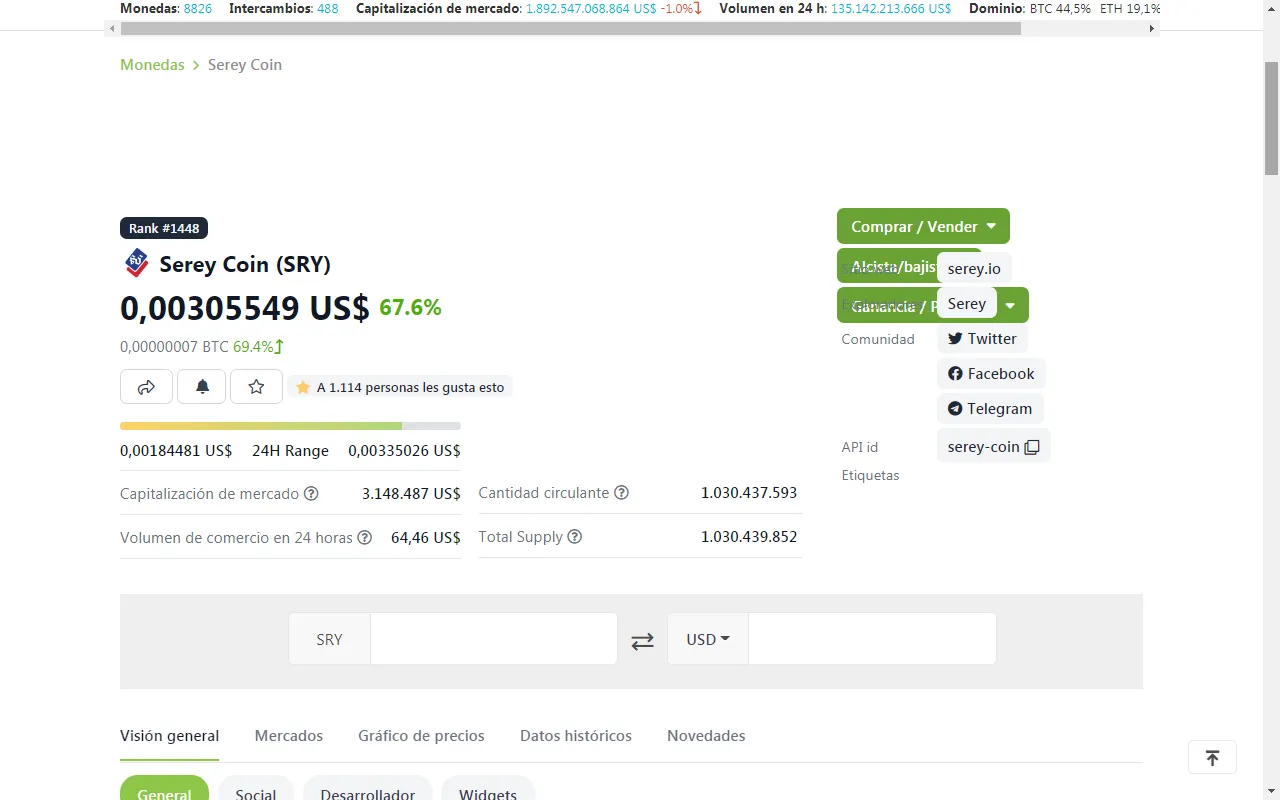This screenshot has width=1280, height=800.
Task: Open the Serey explorer link
Action: [x=966, y=304]
